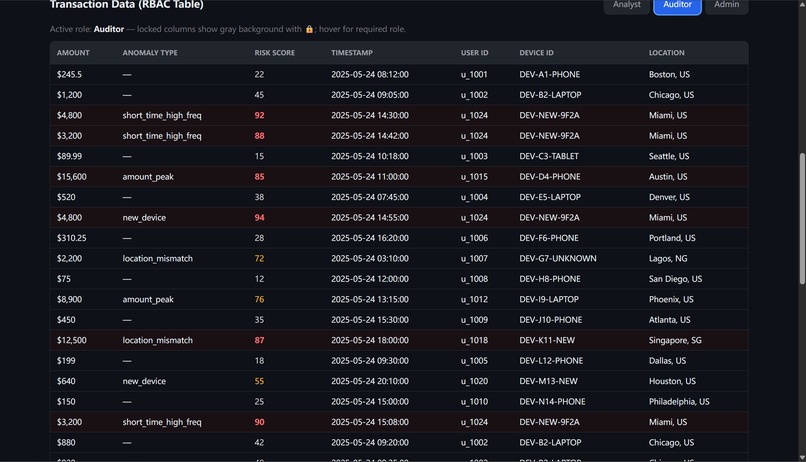Sort by Risk Score column header
Image resolution: width=806 pixels, height=462 pixels.
274,53
